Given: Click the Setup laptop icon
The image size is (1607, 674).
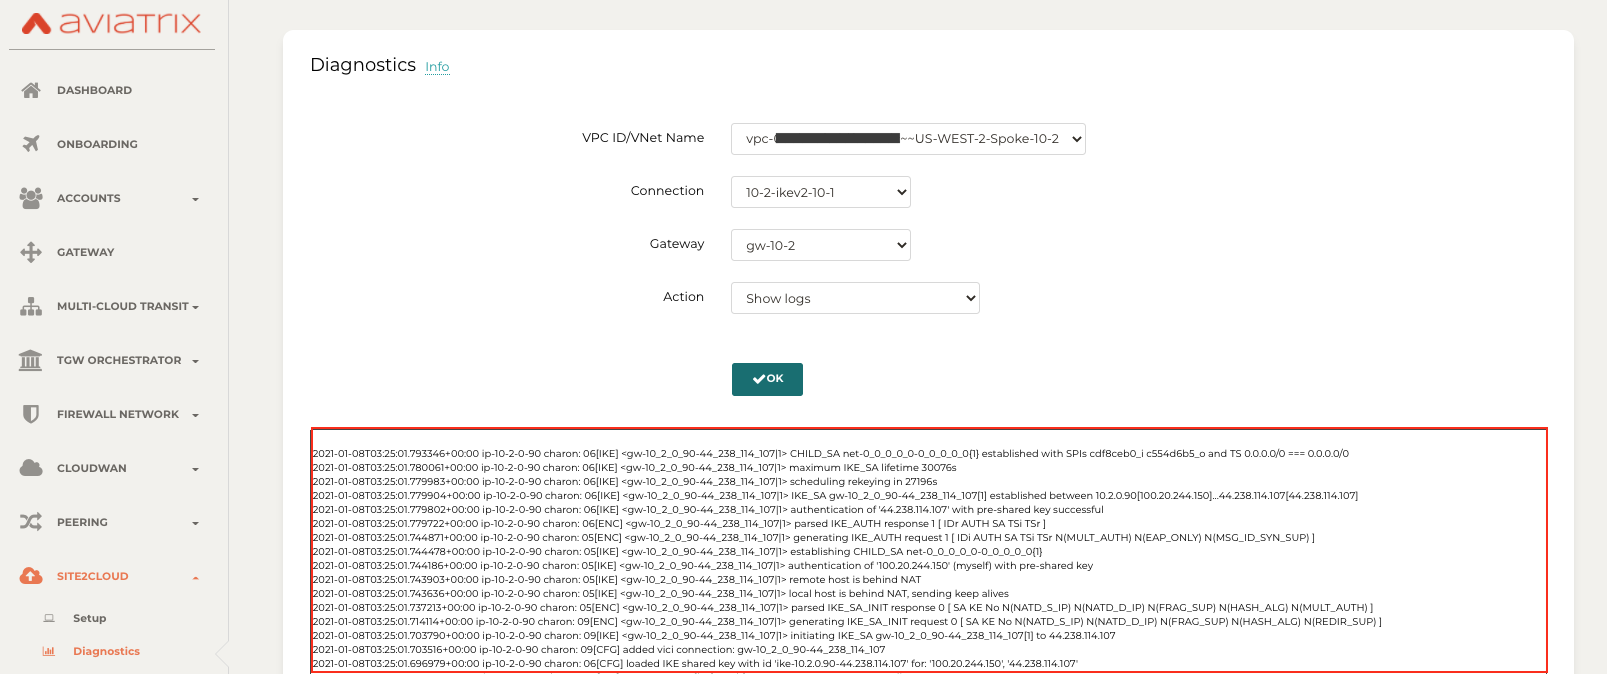Looking at the screenshot, I should (49, 618).
